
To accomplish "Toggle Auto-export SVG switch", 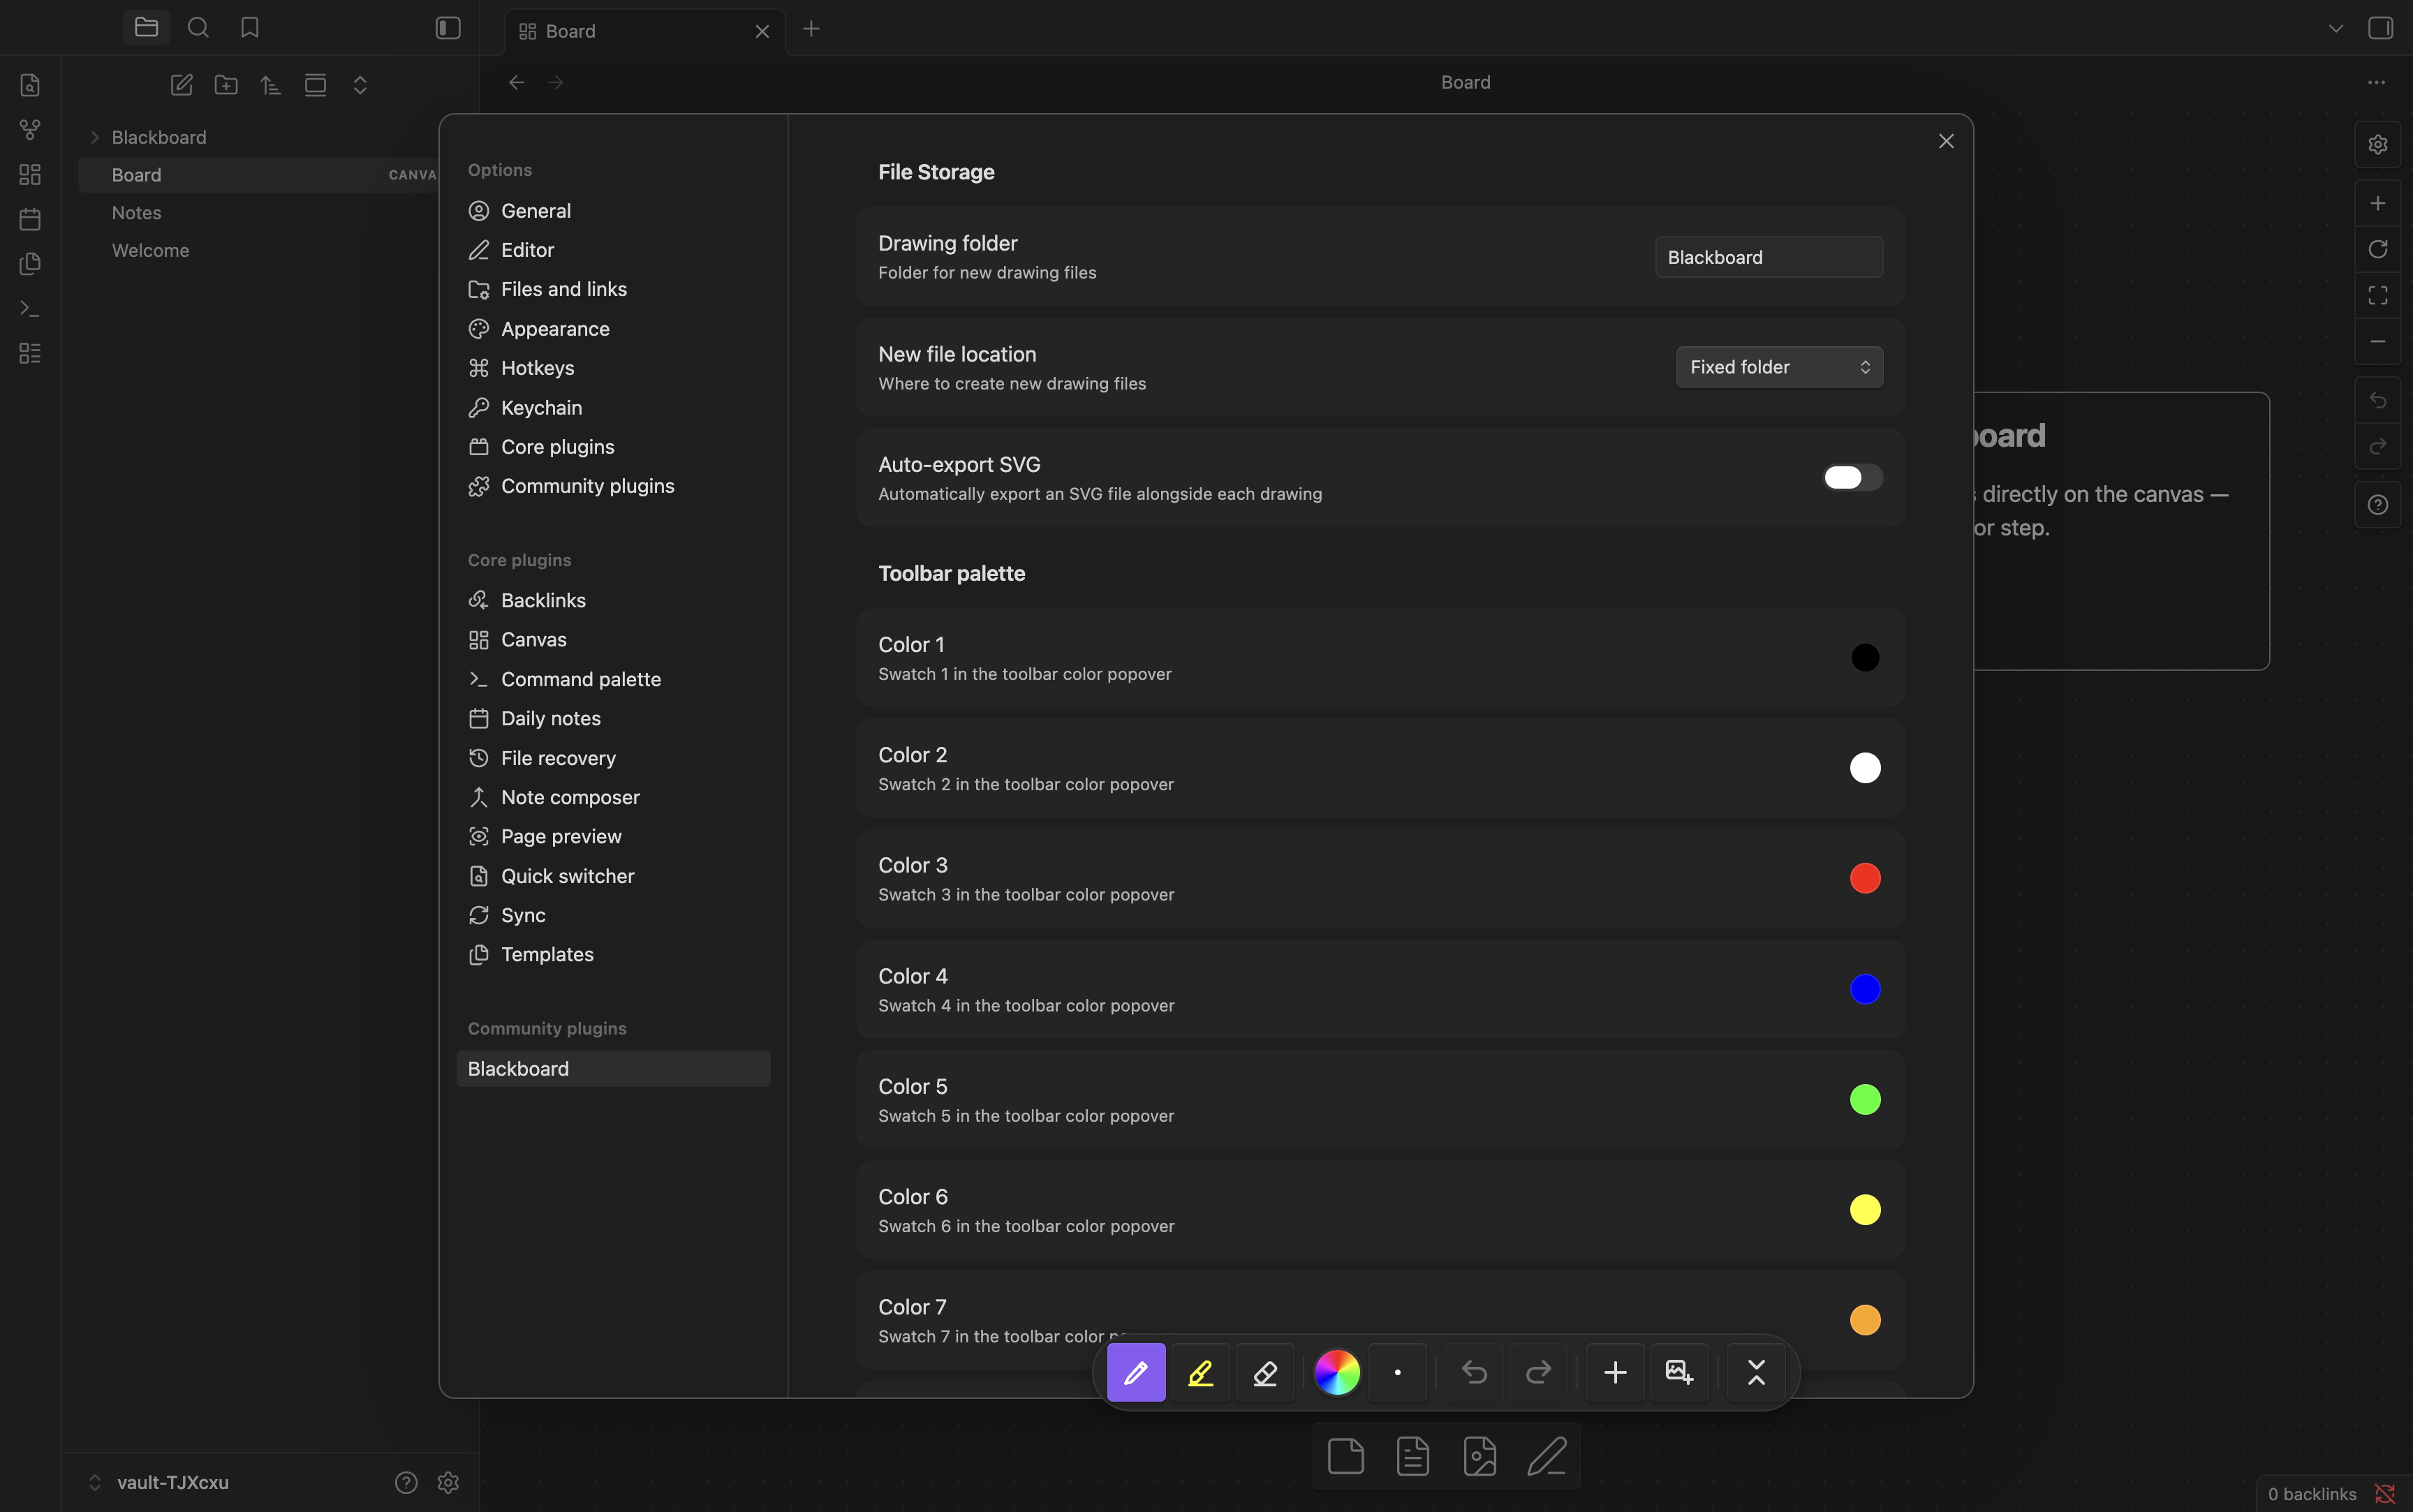I will (x=1852, y=477).
